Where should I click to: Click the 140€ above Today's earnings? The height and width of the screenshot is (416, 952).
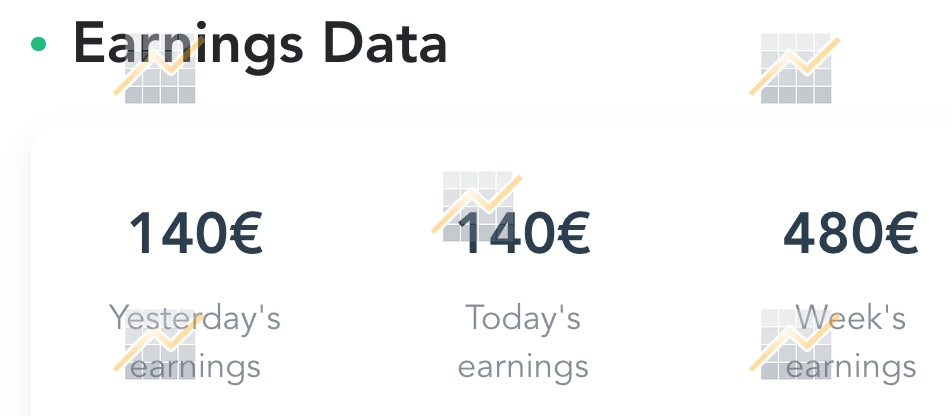pos(523,233)
